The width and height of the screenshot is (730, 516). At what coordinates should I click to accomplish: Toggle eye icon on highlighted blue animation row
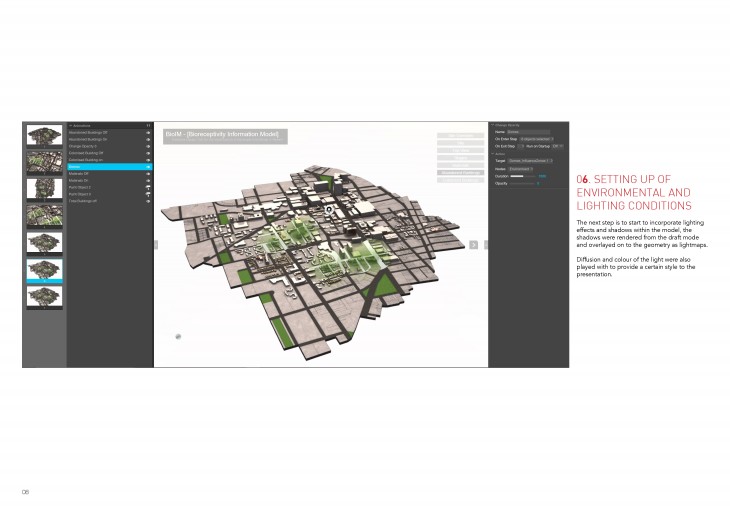click(x=148, y=166)
